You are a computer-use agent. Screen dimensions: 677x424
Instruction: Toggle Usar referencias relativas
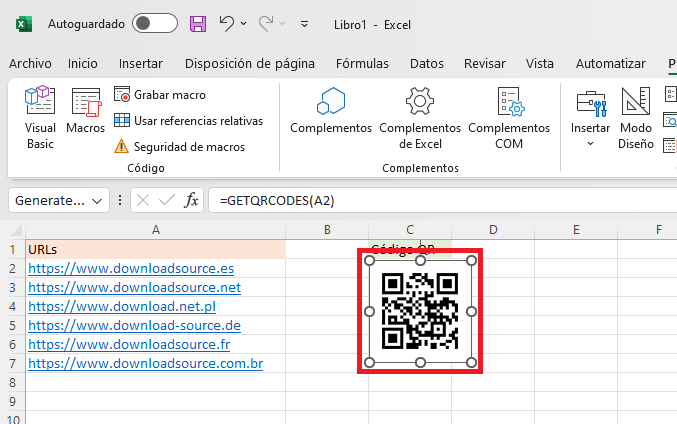click(188, 120)
